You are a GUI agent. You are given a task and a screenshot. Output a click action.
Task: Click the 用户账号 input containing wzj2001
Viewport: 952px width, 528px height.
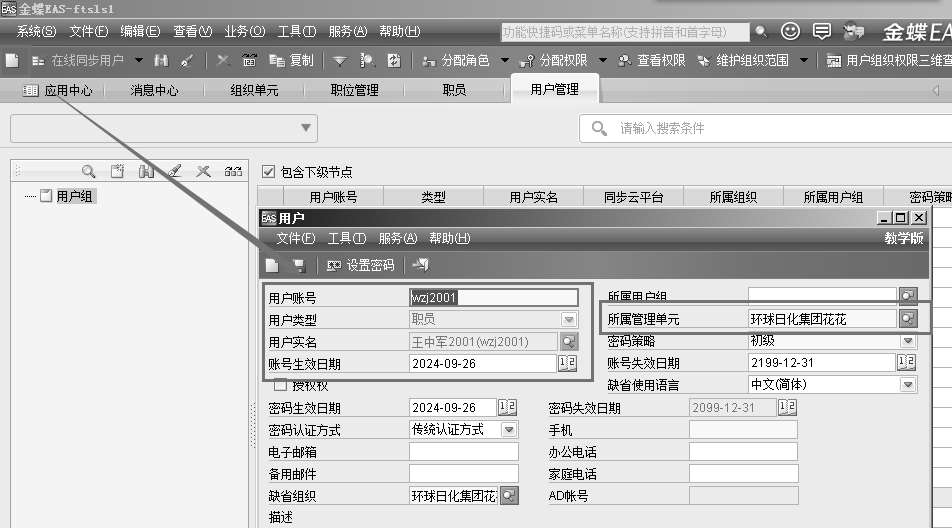[x=494, y=297]
